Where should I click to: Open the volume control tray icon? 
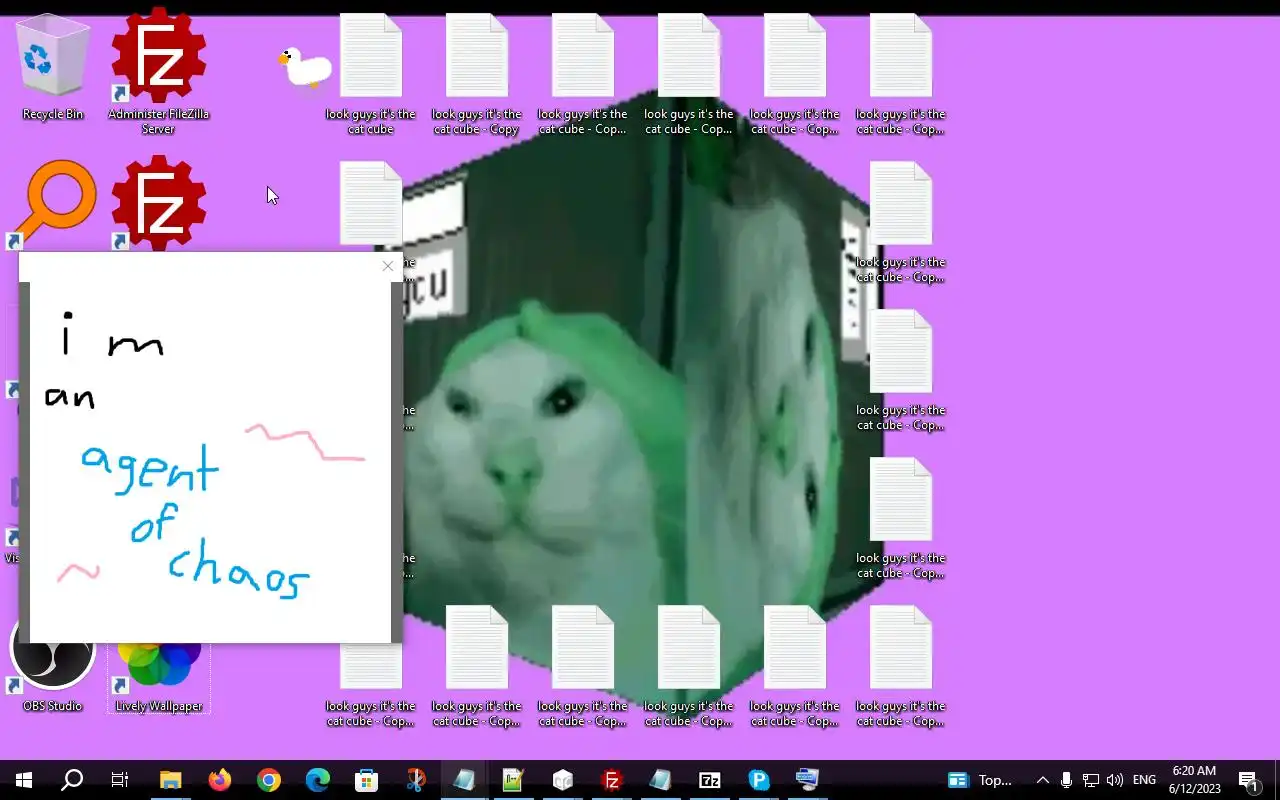(x=1115, y=780)
